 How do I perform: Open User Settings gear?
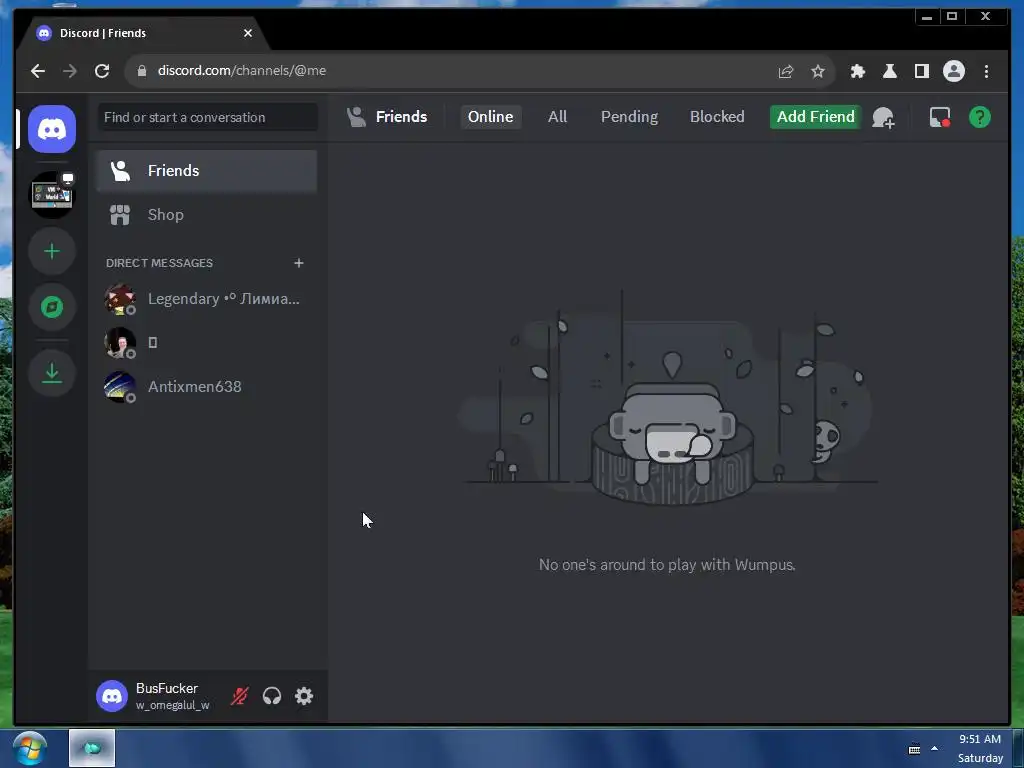click(304, 696)
